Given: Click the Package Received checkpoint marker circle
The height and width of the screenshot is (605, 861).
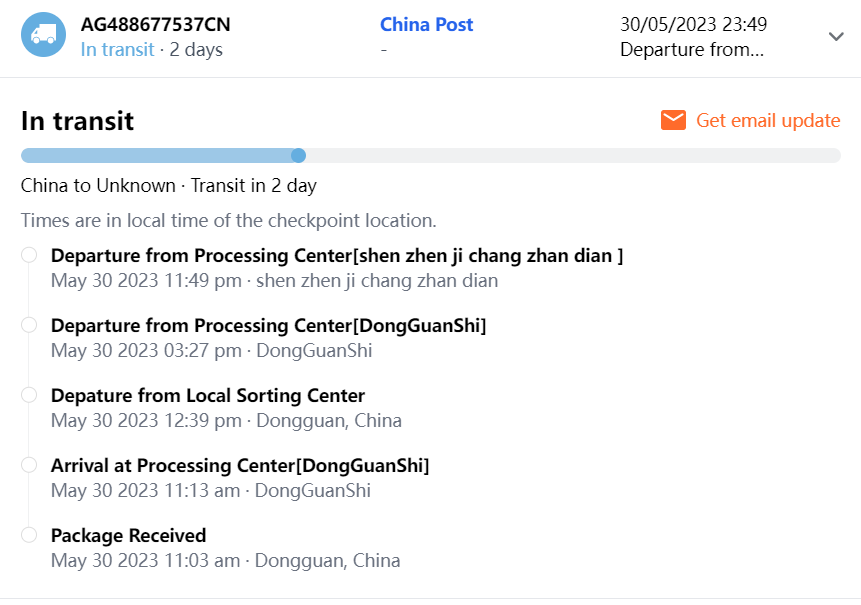Looking at the screenshot, I should (x=29, y=535).
